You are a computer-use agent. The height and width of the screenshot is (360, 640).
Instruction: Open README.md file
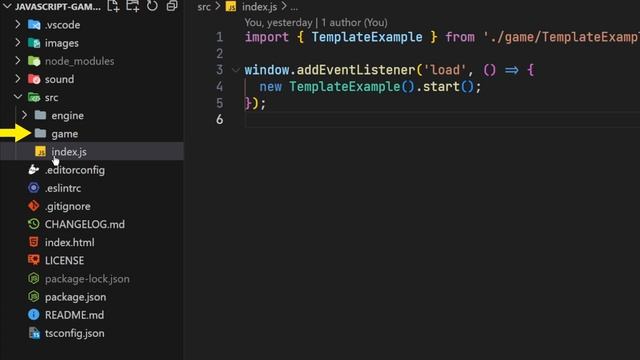point(74,315)
